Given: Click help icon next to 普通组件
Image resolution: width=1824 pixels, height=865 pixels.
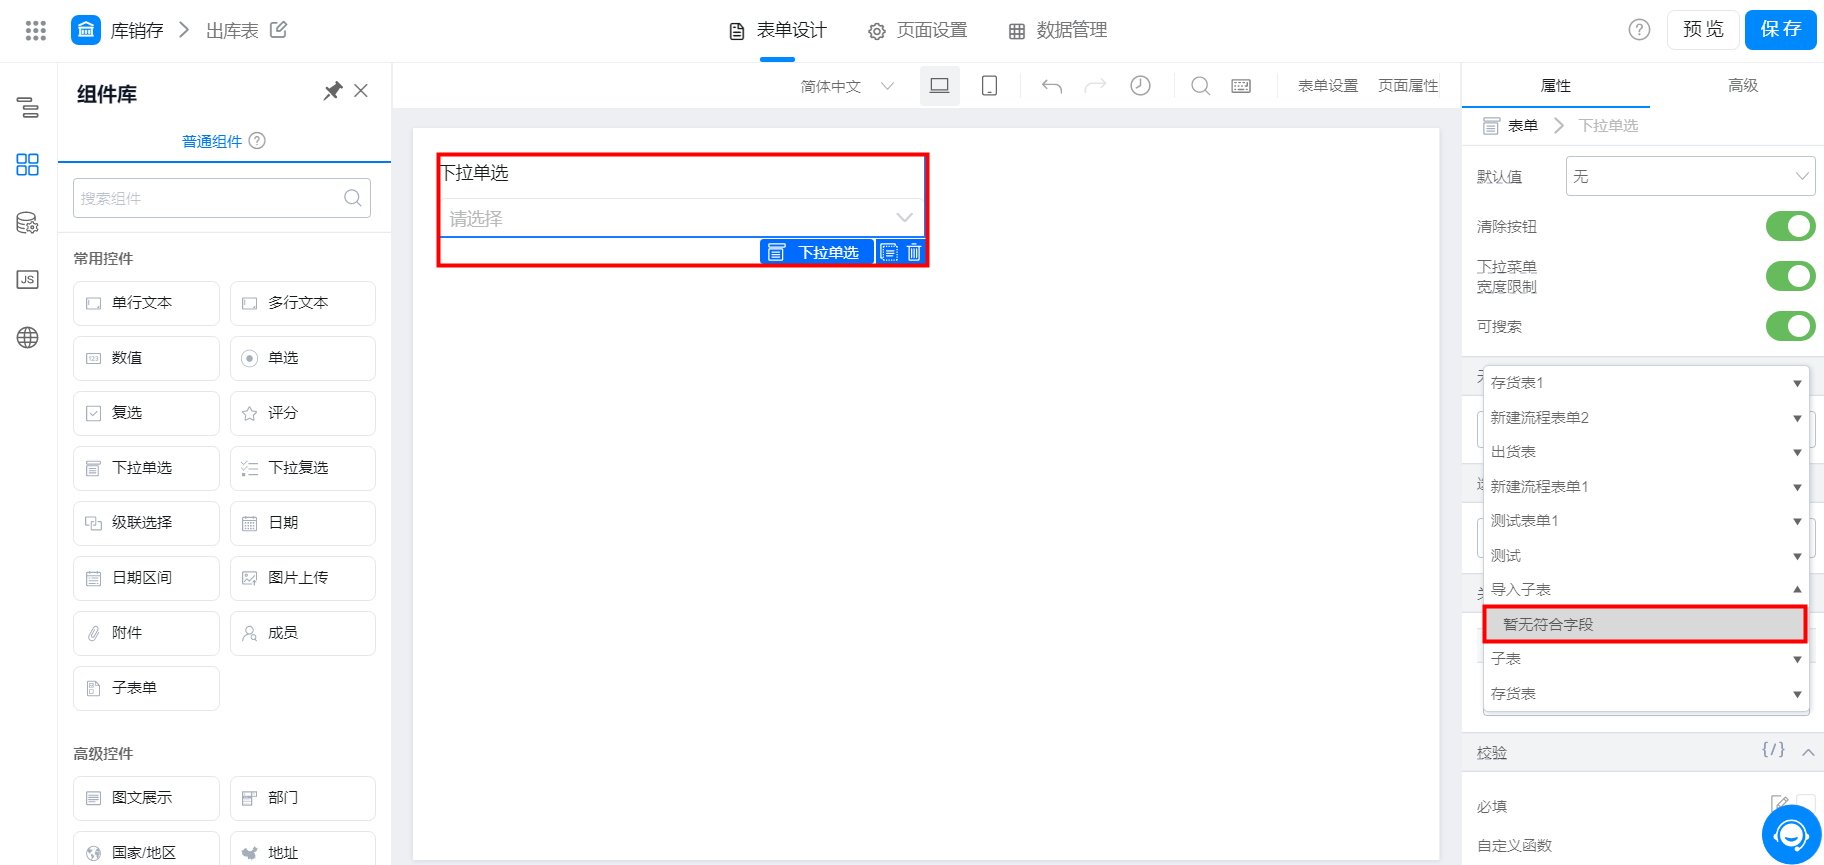Looking at the screenshot, I should point(257,141).
